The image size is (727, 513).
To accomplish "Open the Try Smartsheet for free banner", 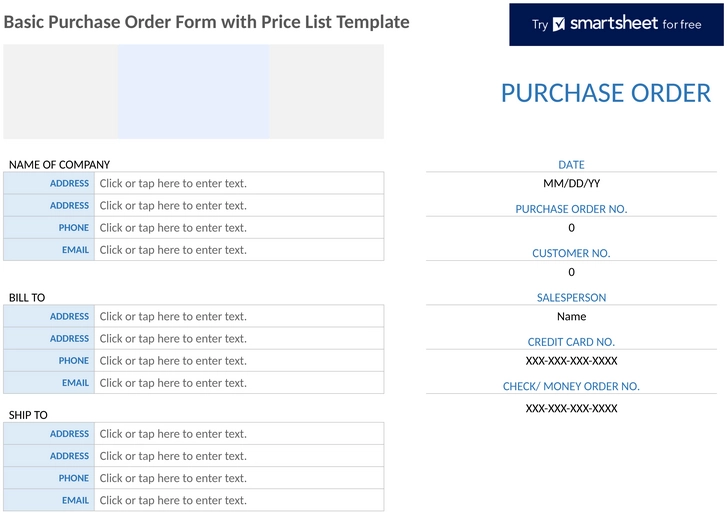I will point(616,25).
